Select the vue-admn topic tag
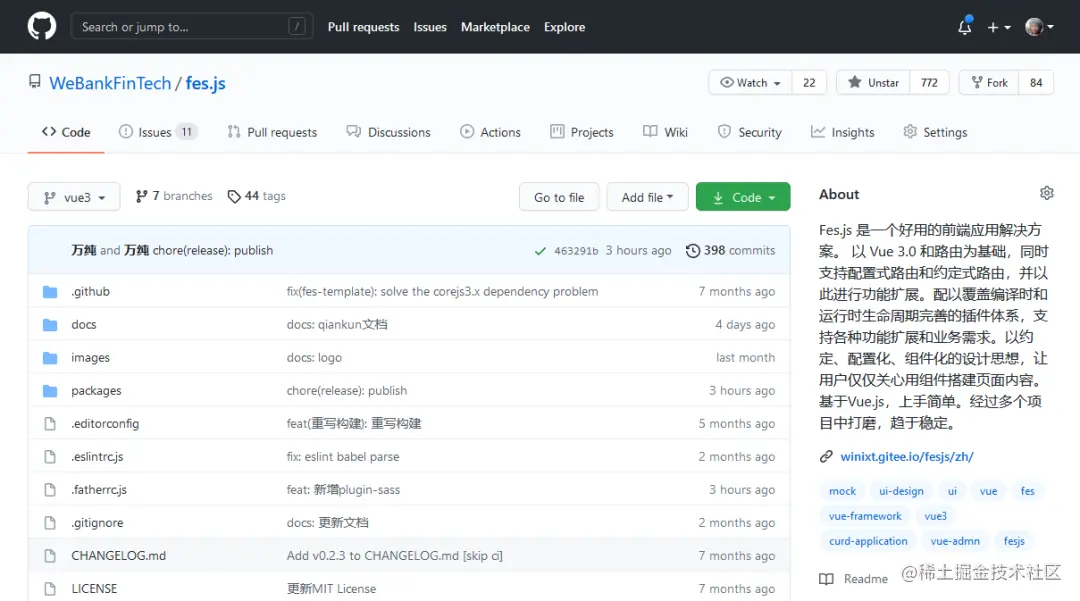1080x601 pixels. (x=955, y=540)
